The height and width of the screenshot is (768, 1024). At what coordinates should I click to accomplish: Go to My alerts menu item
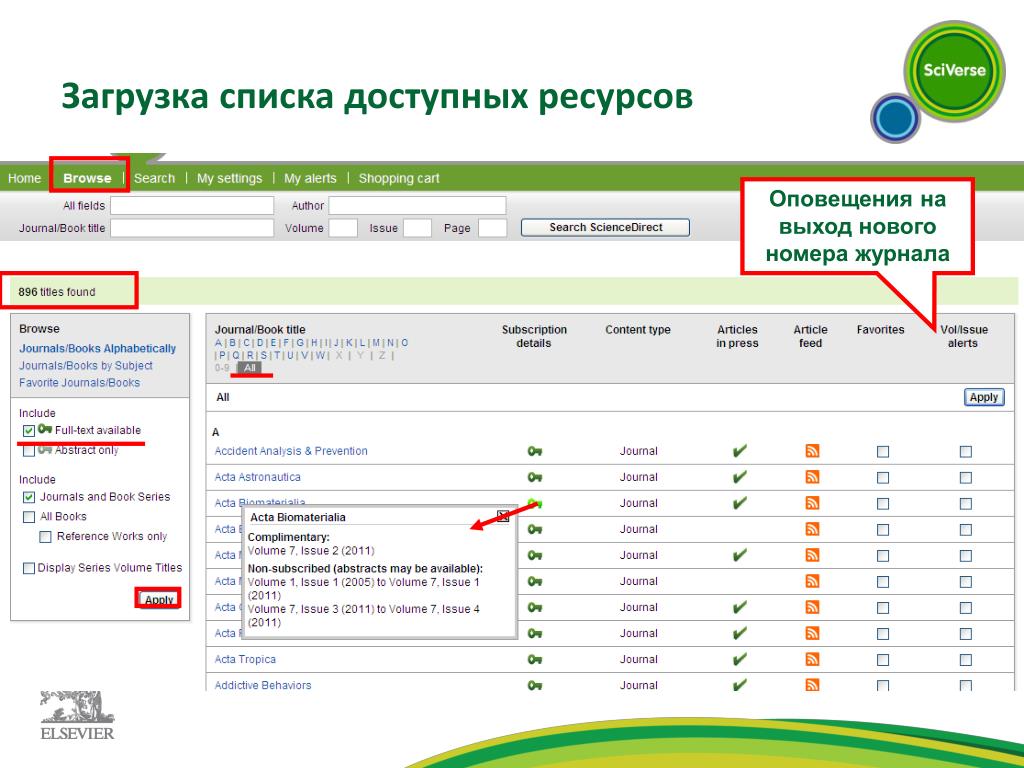(x=310, y=178)
